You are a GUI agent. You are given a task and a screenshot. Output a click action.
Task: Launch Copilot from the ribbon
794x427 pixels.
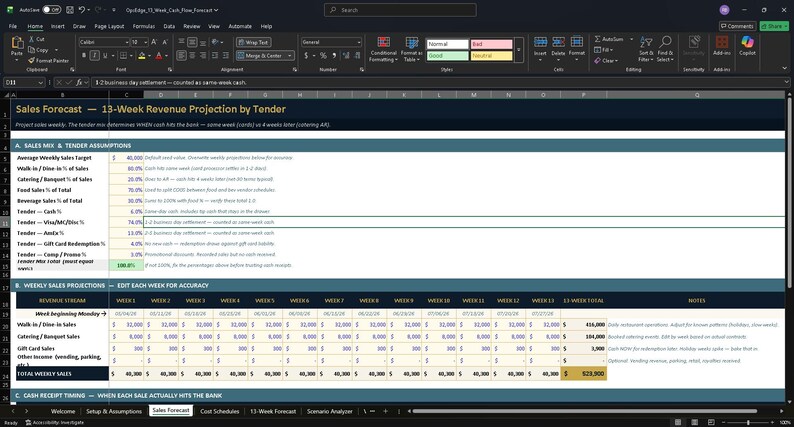point(747,46)
